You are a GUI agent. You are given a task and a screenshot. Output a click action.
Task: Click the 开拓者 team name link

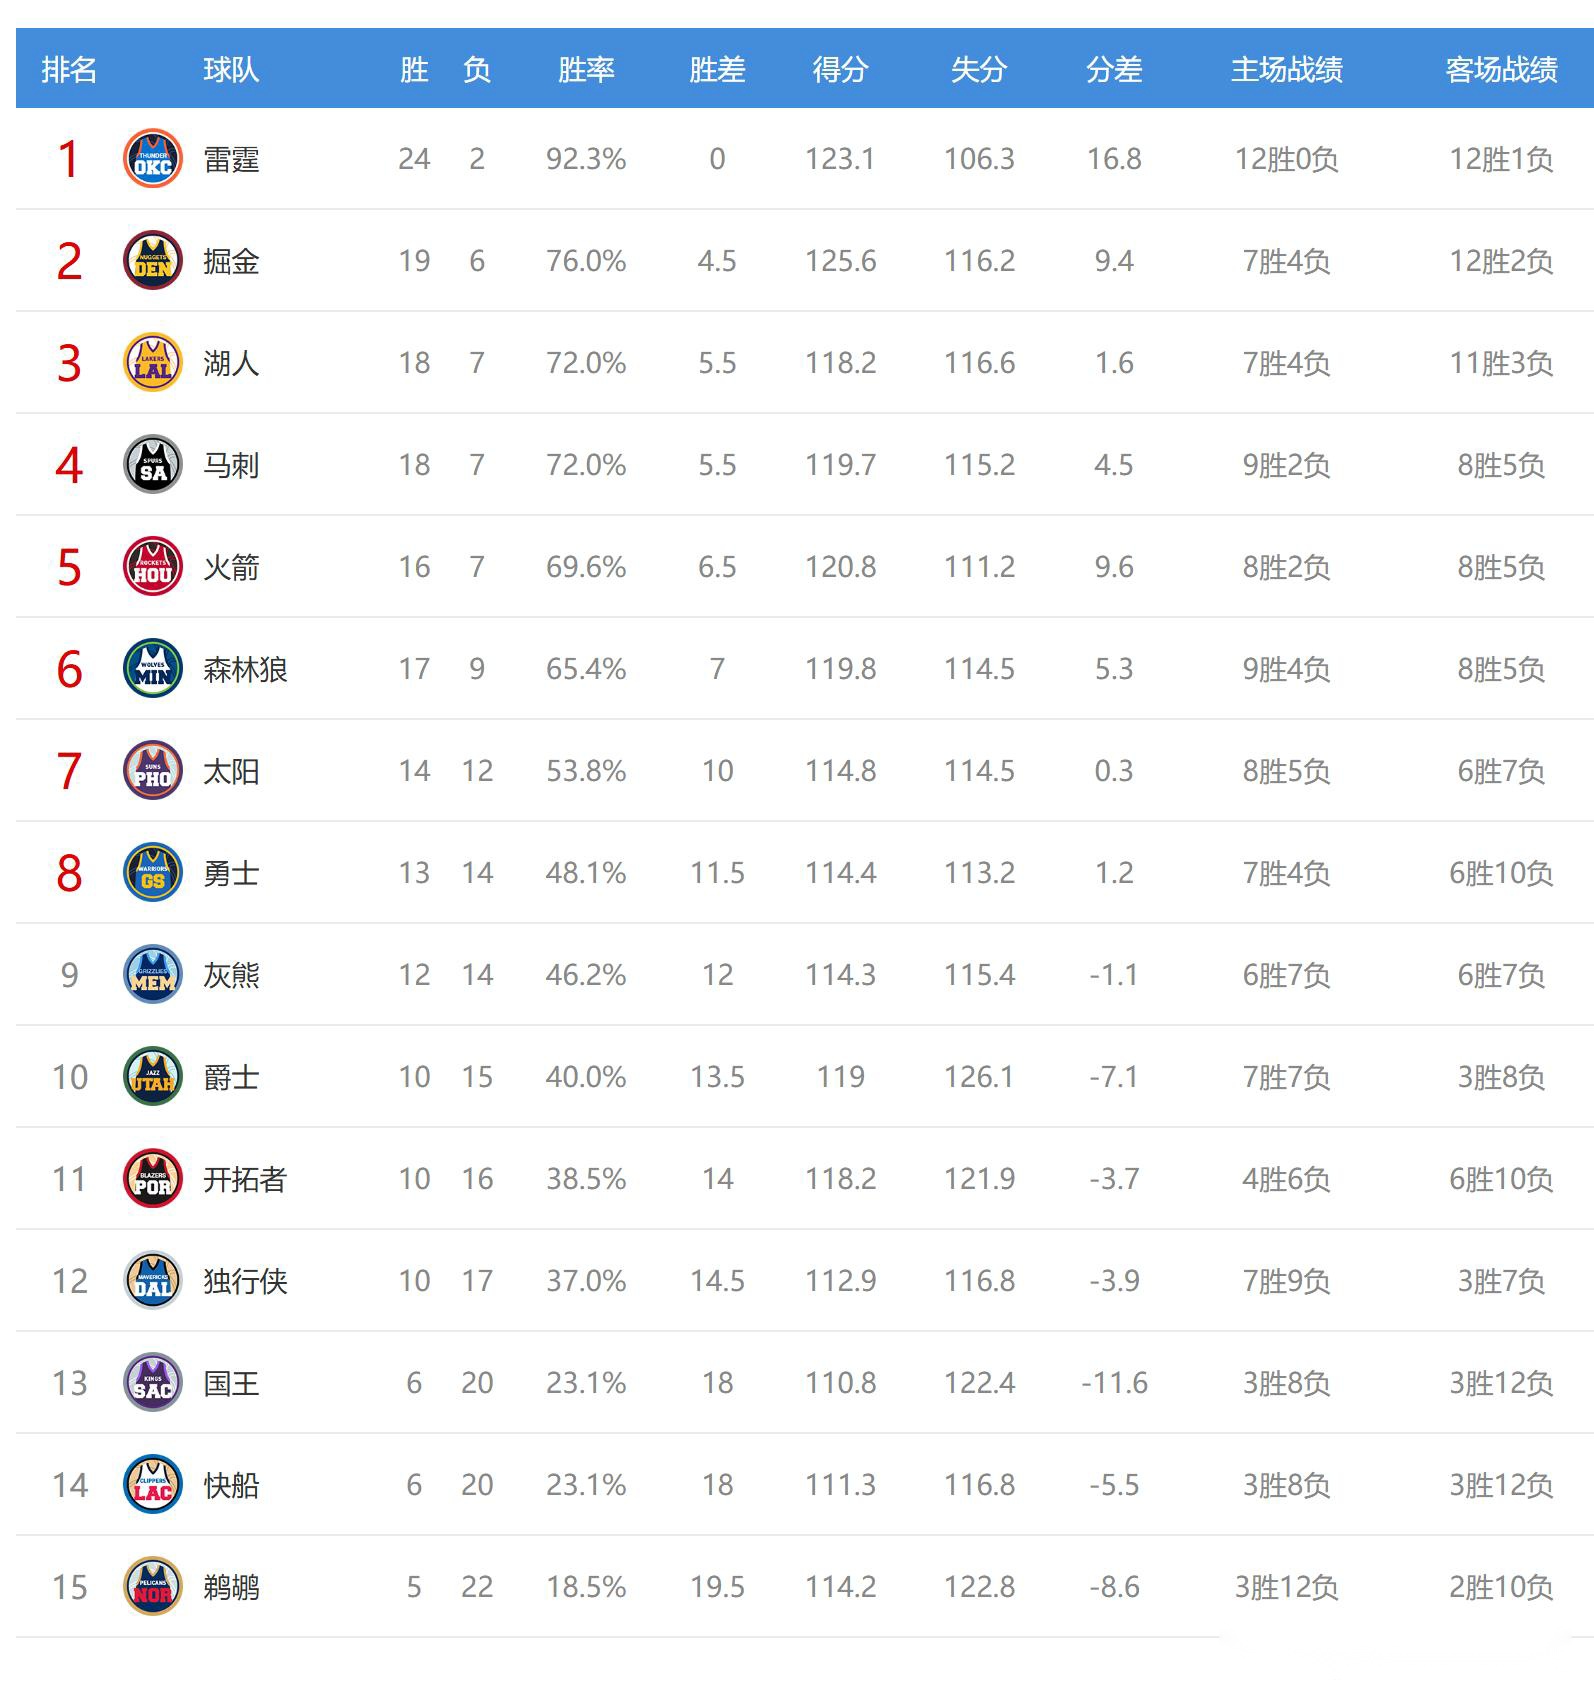tap(245, 1179)
